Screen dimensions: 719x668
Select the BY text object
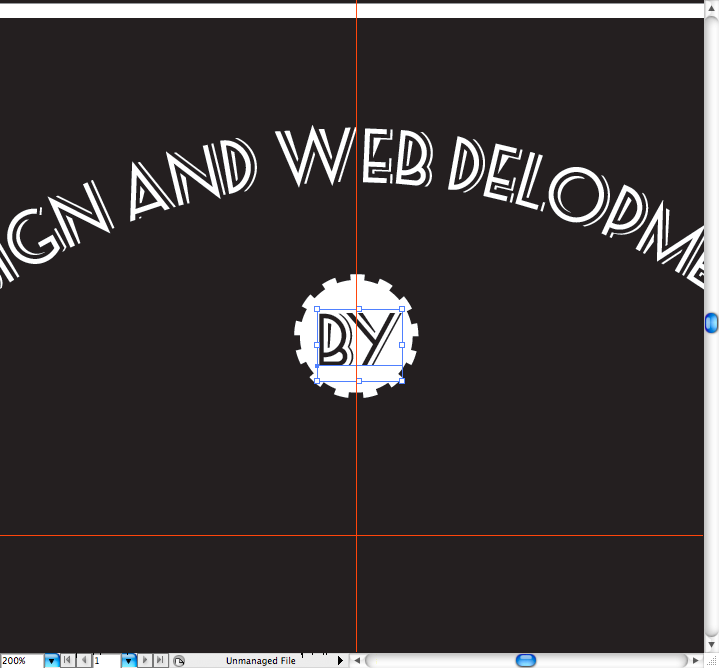[x=360, y=338]
